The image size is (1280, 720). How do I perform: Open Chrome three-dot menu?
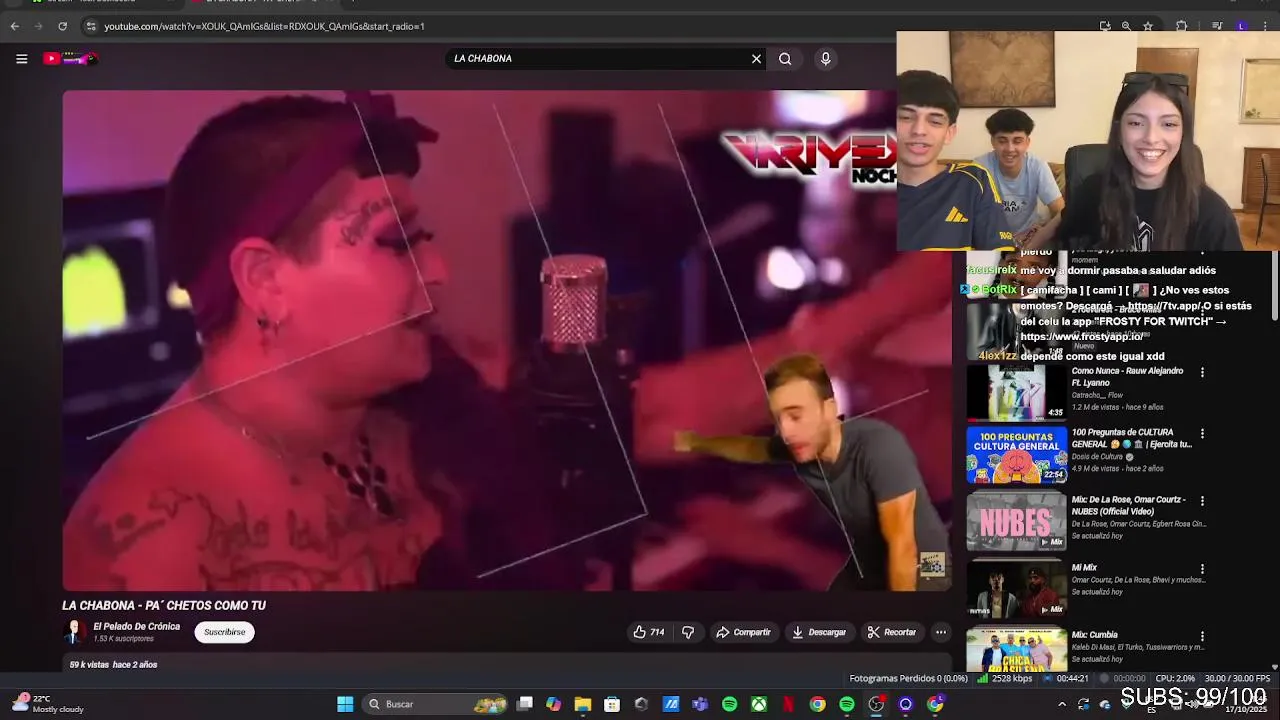tap(1266, 26)
